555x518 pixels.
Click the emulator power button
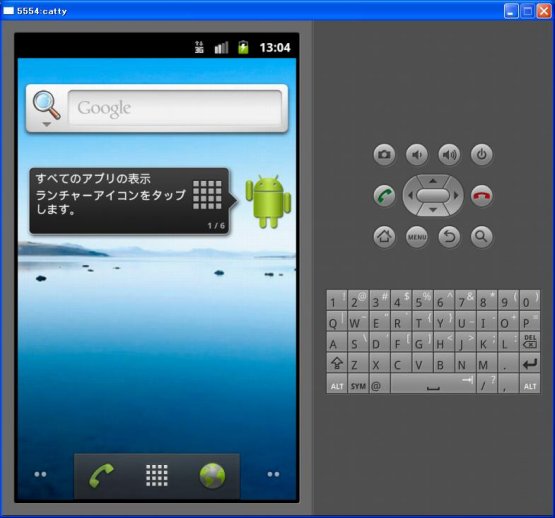(481, 155)
